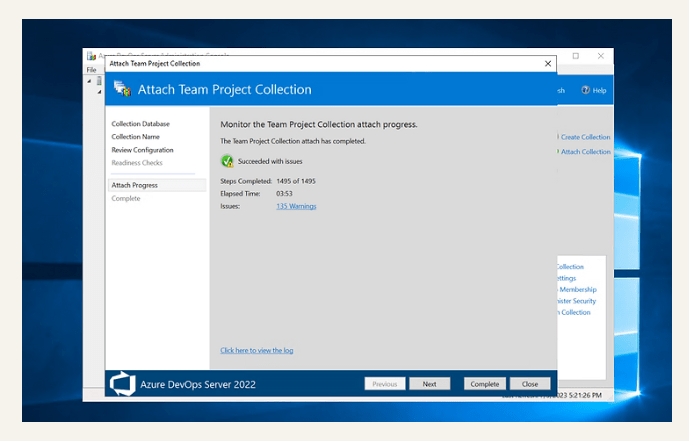The image size is (689, 441).
Task: Open the 135 Warnings issues link
Action: 296,206
